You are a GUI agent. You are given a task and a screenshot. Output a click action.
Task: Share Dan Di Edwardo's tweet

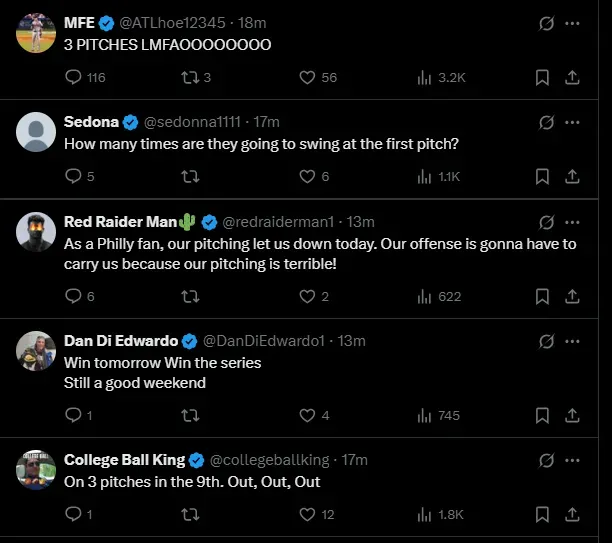click(572, 415)
